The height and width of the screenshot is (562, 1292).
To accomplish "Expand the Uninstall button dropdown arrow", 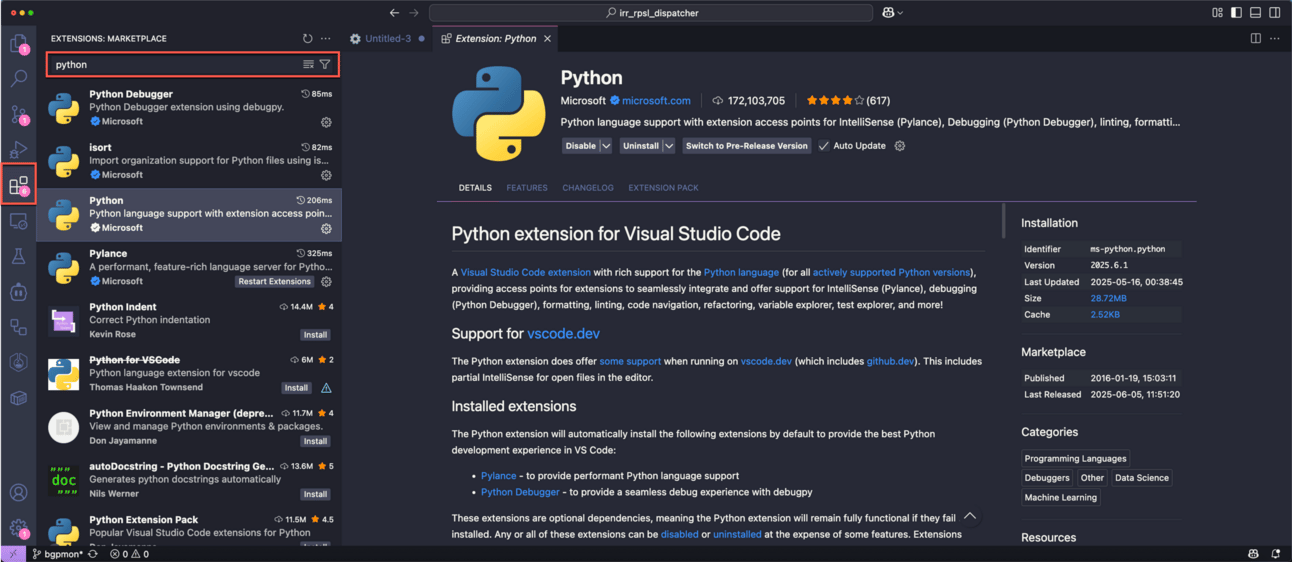I will point(668,146).
